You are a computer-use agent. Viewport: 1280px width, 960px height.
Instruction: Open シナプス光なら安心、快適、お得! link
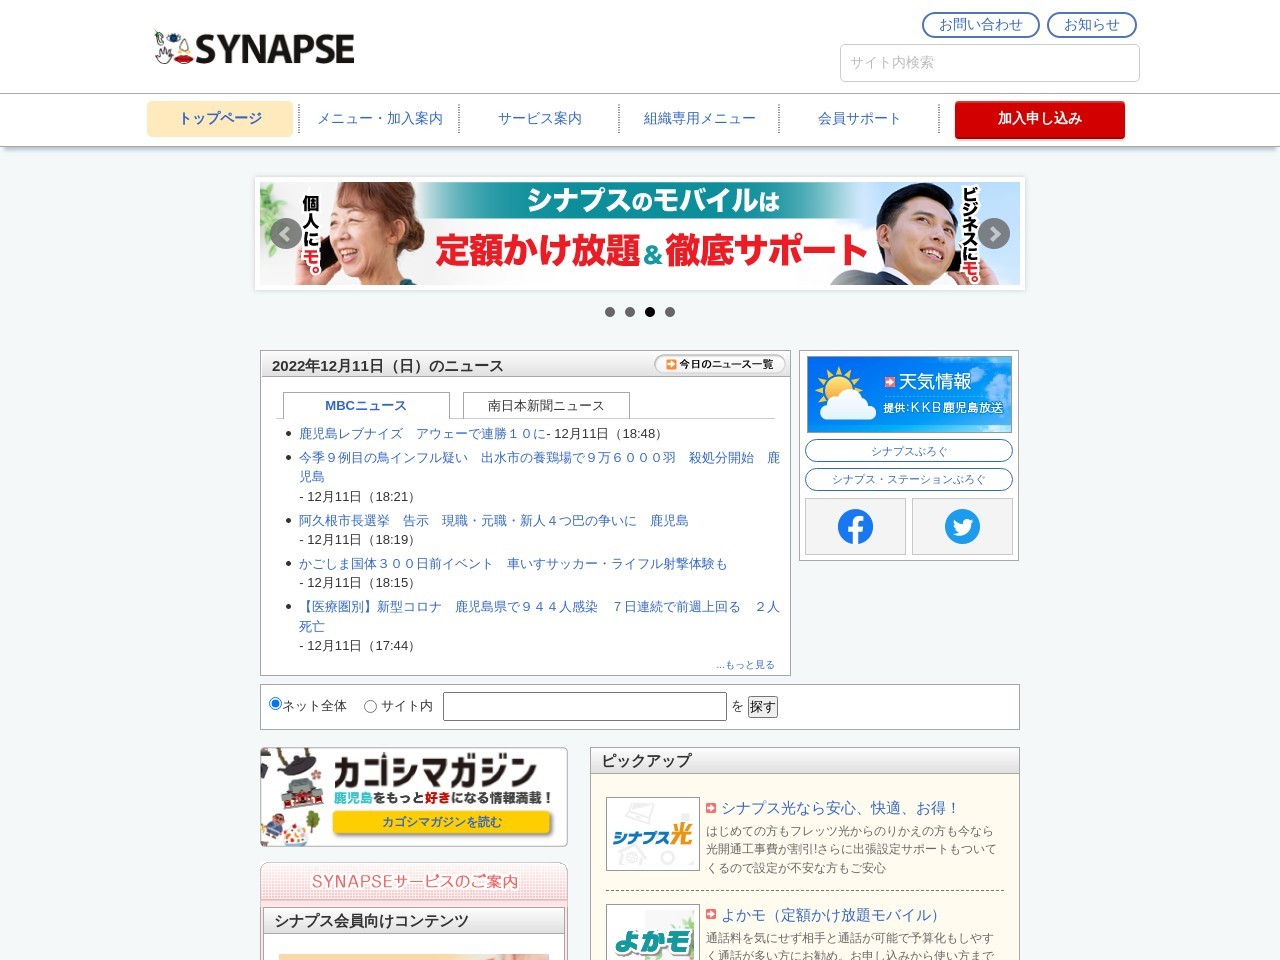pyautogui.click(x=840, y=808)
